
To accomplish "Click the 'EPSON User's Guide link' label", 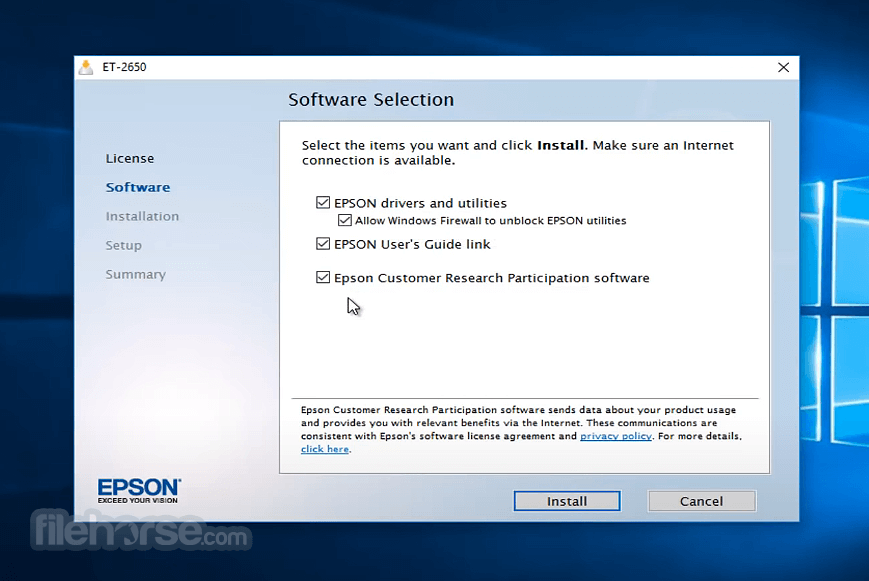I will pyautogui.click(x=412, y=244).
